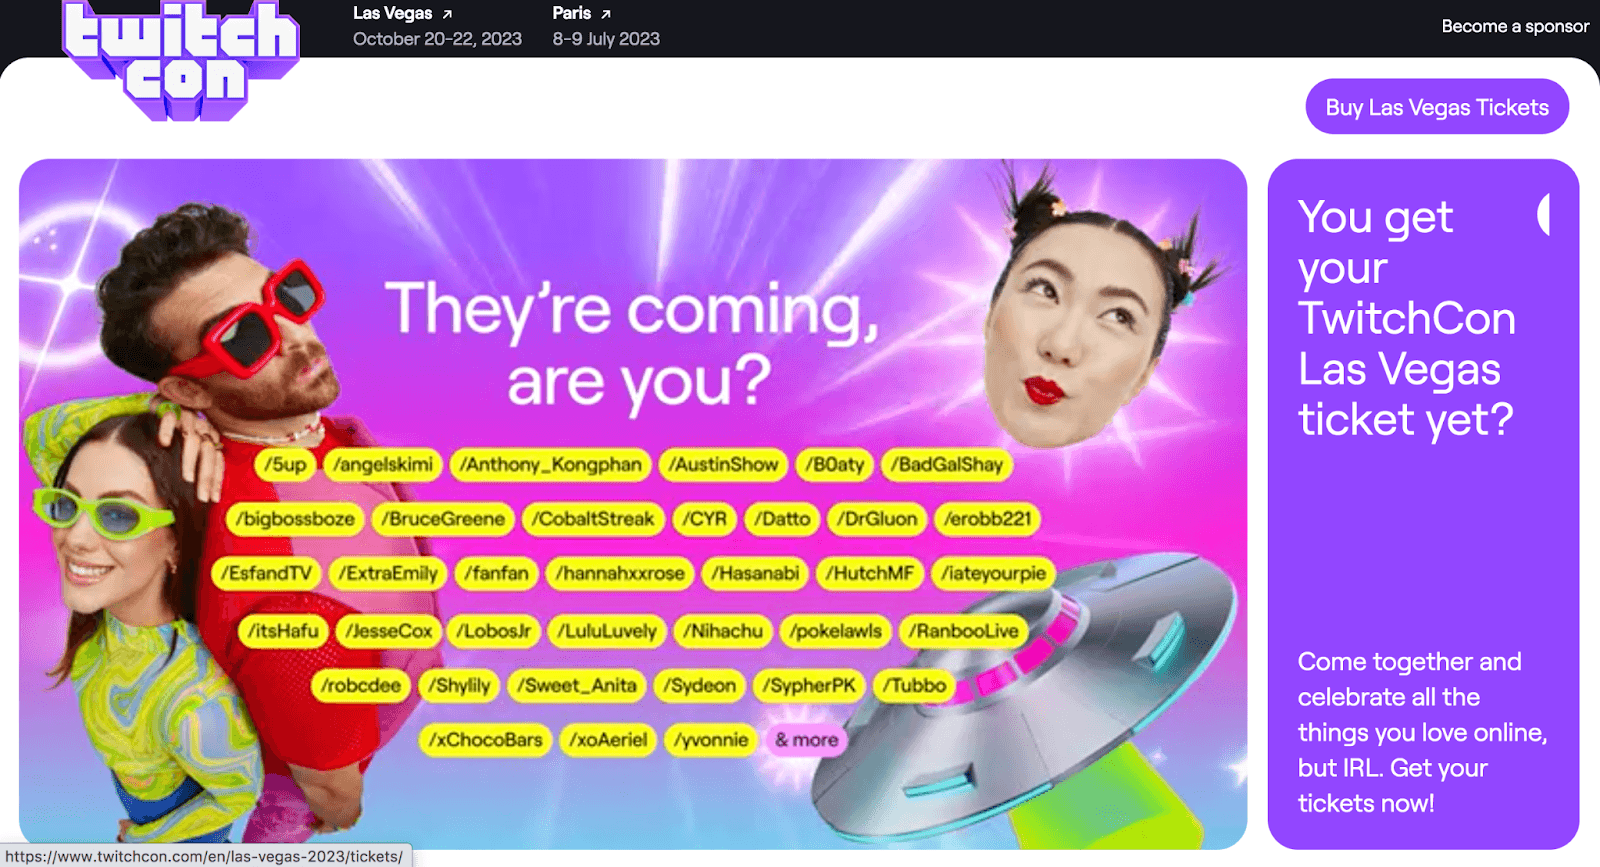Select the /DrGluon tag
Screen dimensions: 1600x867
click(877, 519)
